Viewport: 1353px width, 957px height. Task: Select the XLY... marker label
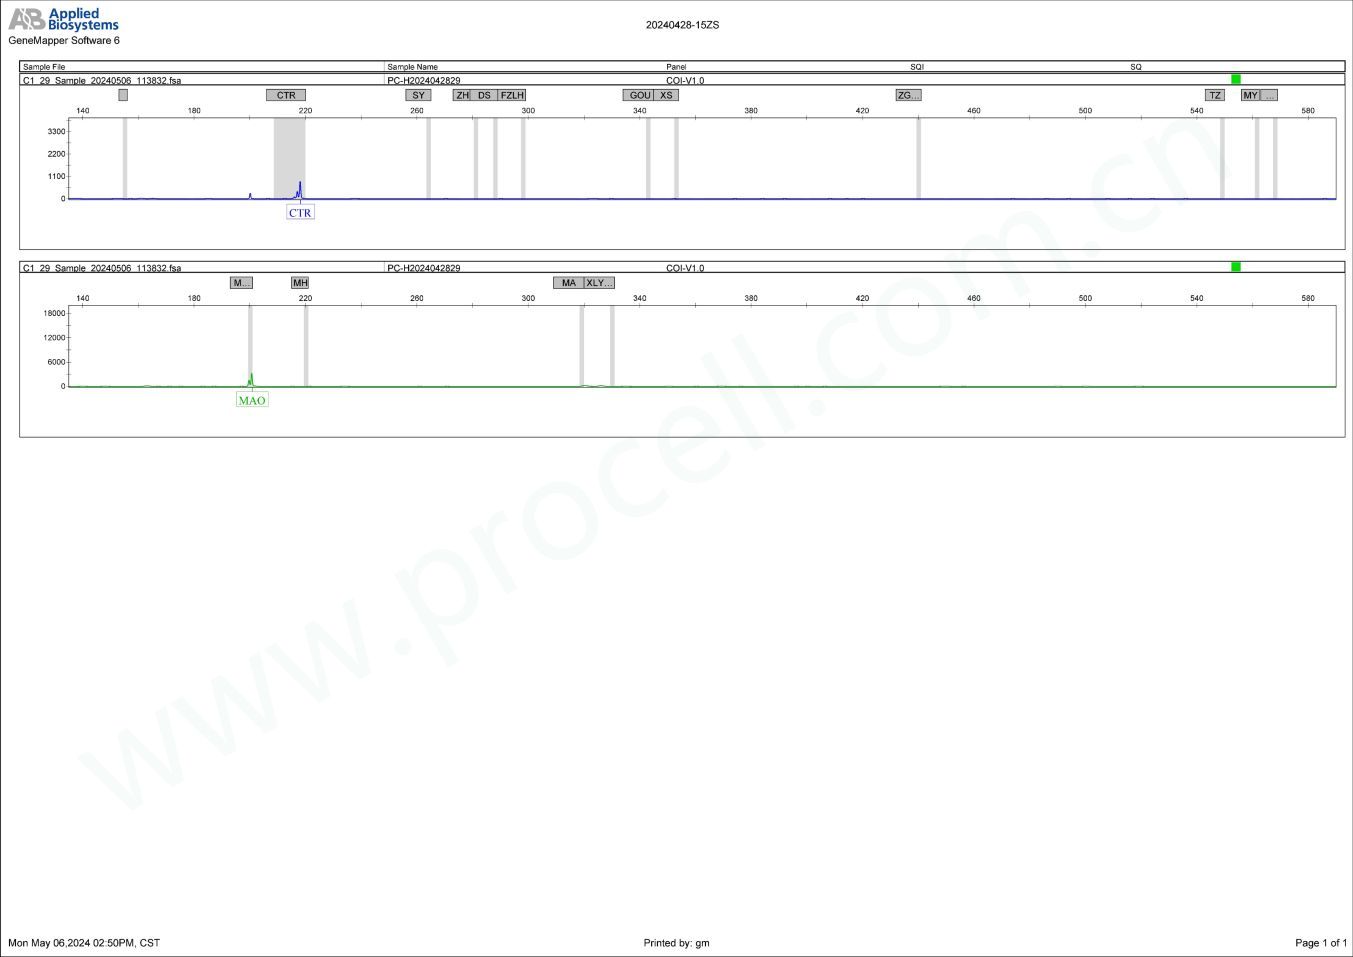click(x=599, y=283)
